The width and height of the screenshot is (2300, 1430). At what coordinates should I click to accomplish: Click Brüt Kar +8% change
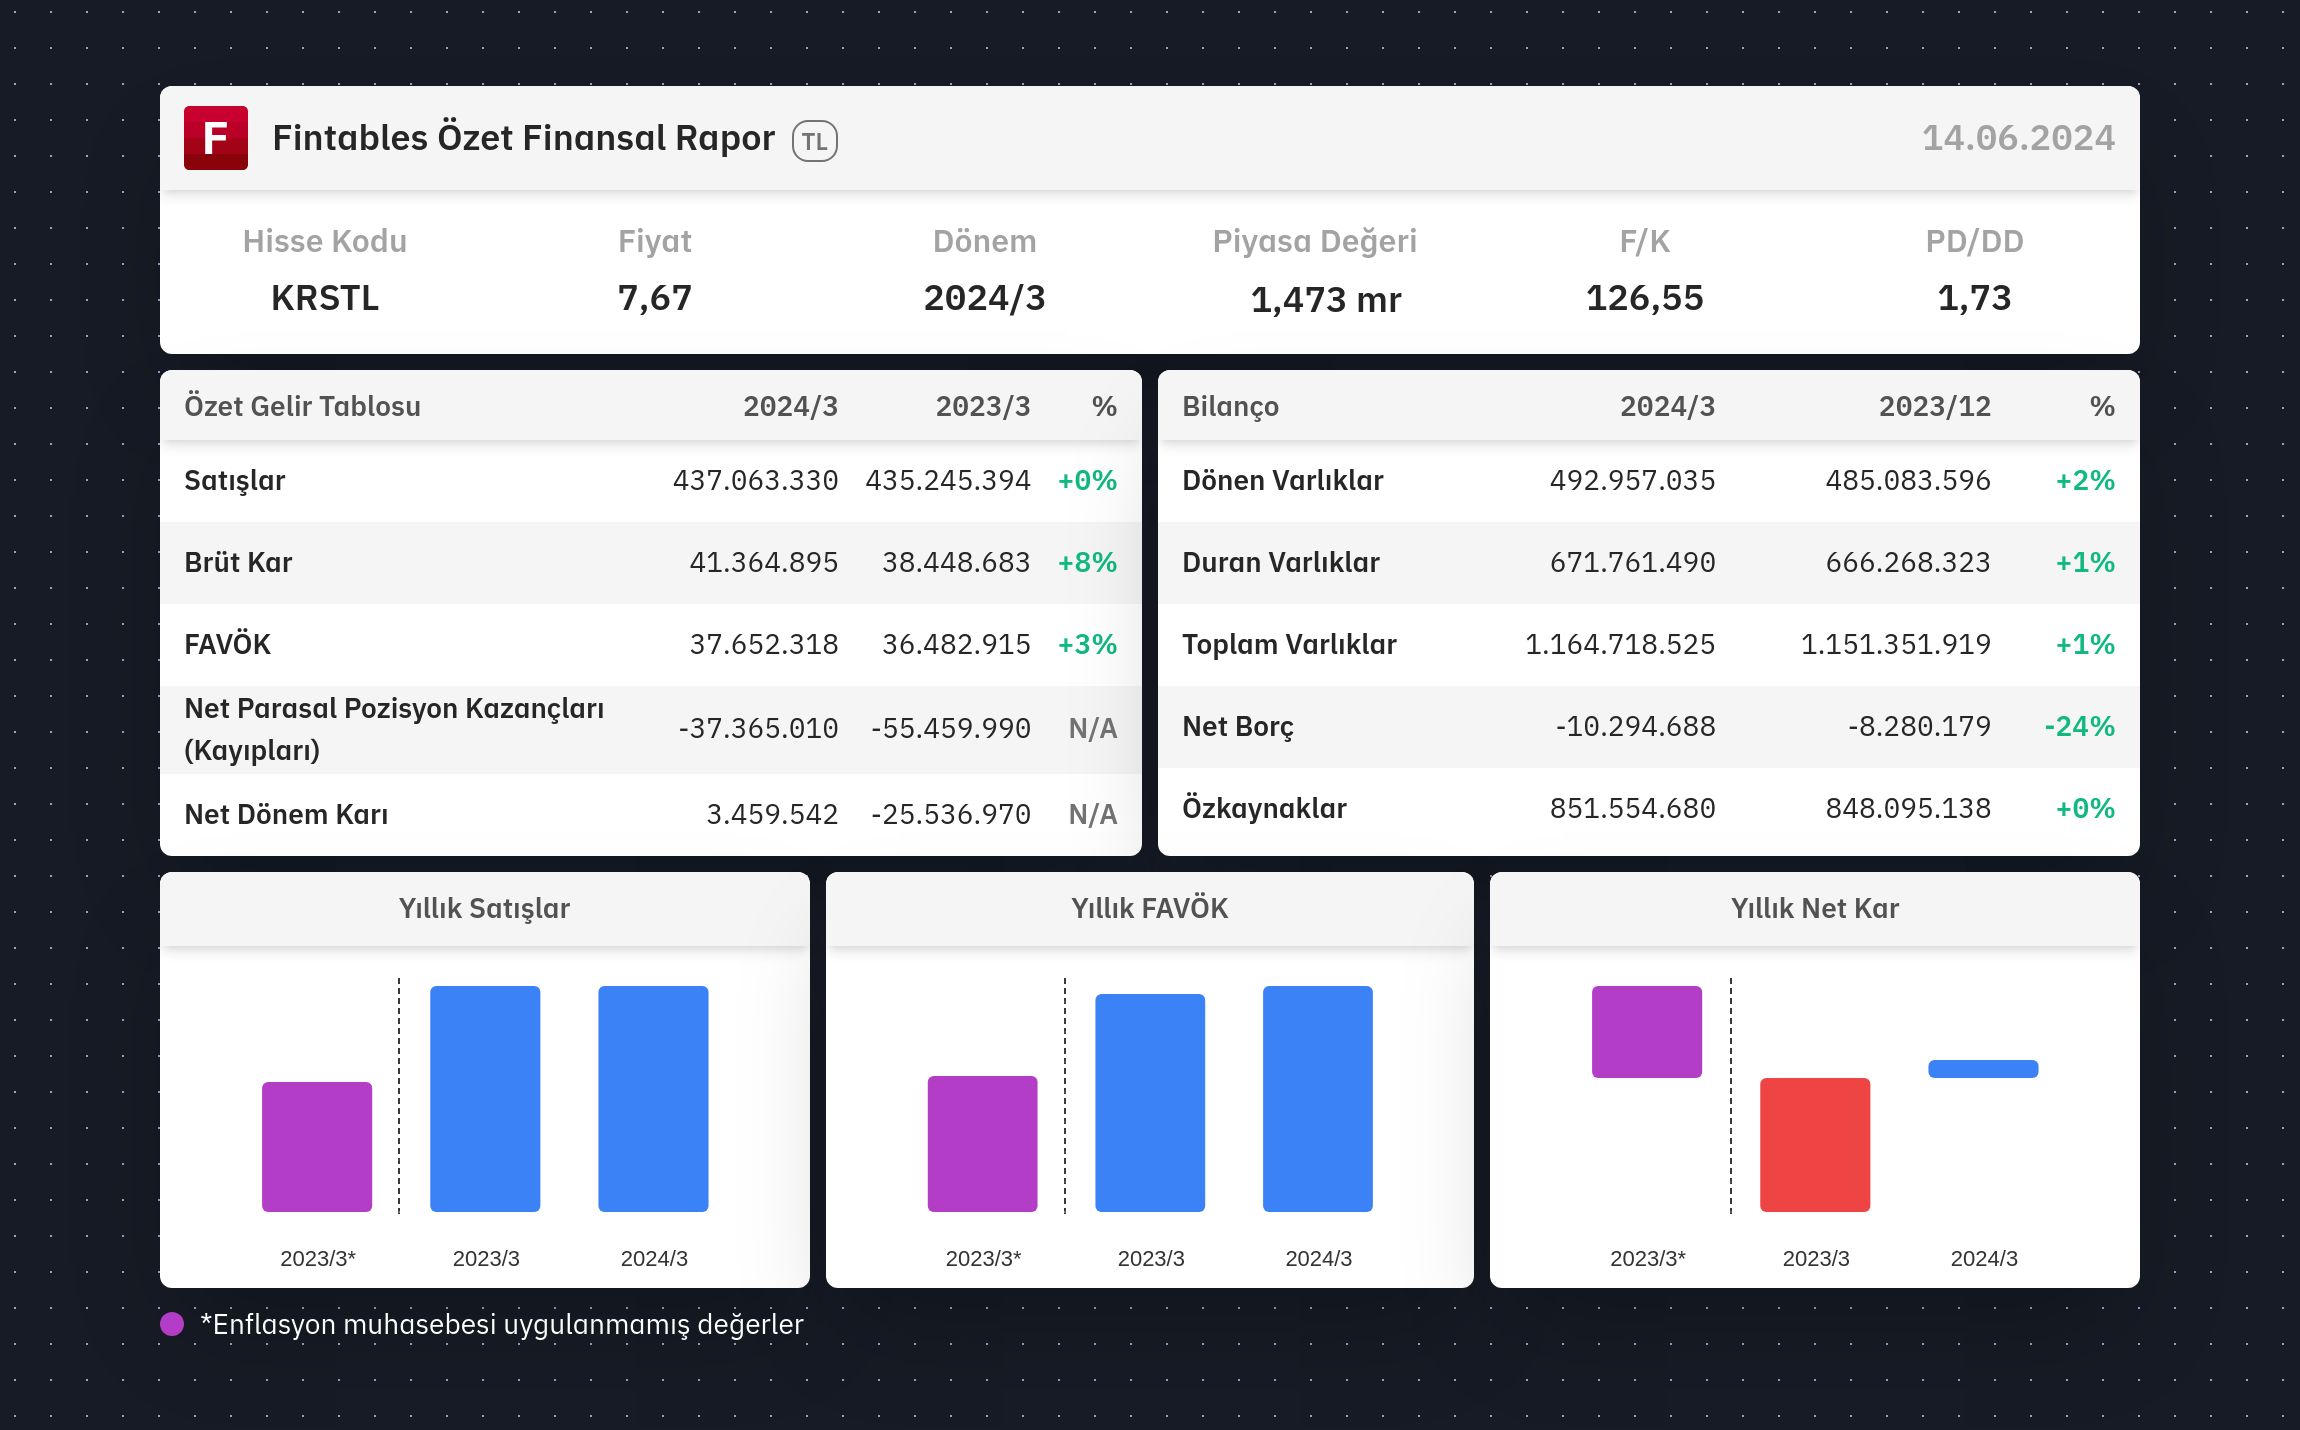1087,563
